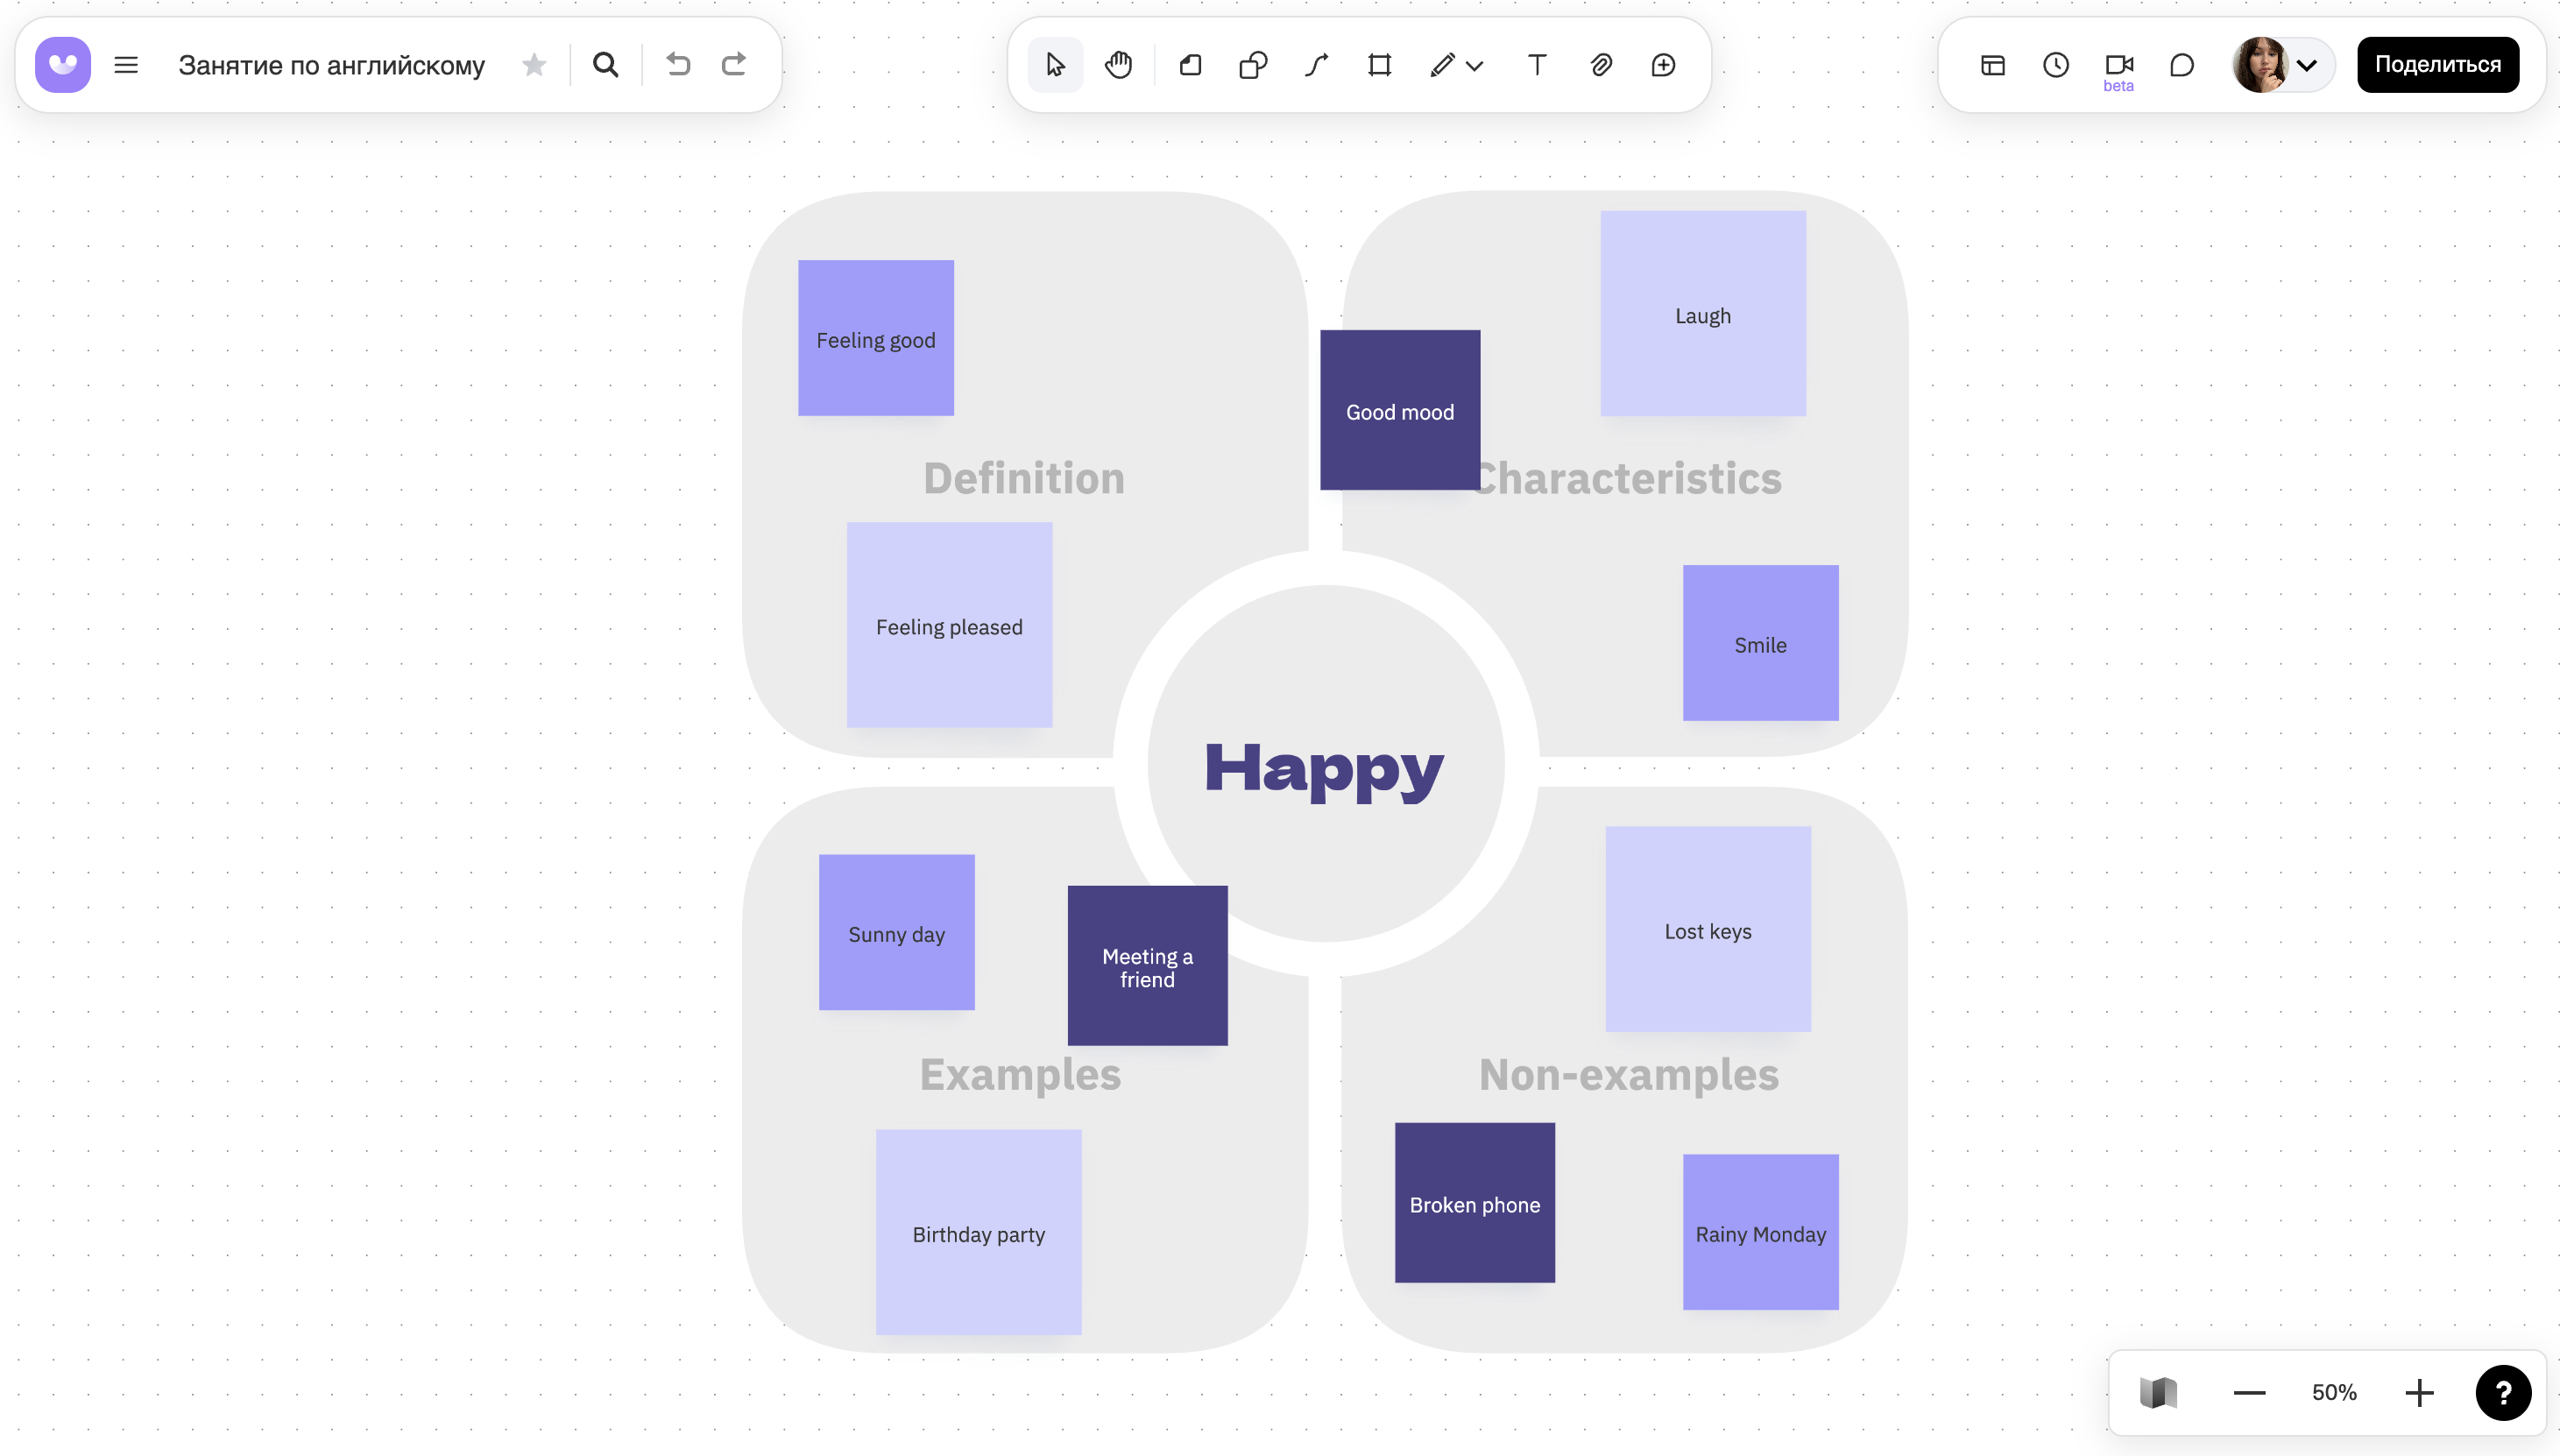Open the search magnifier
This screenshot has width=2560, height=1456.
(606, 65)
